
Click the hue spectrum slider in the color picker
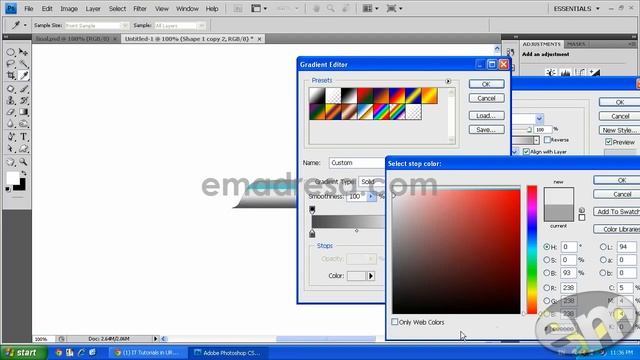[531, 250]
